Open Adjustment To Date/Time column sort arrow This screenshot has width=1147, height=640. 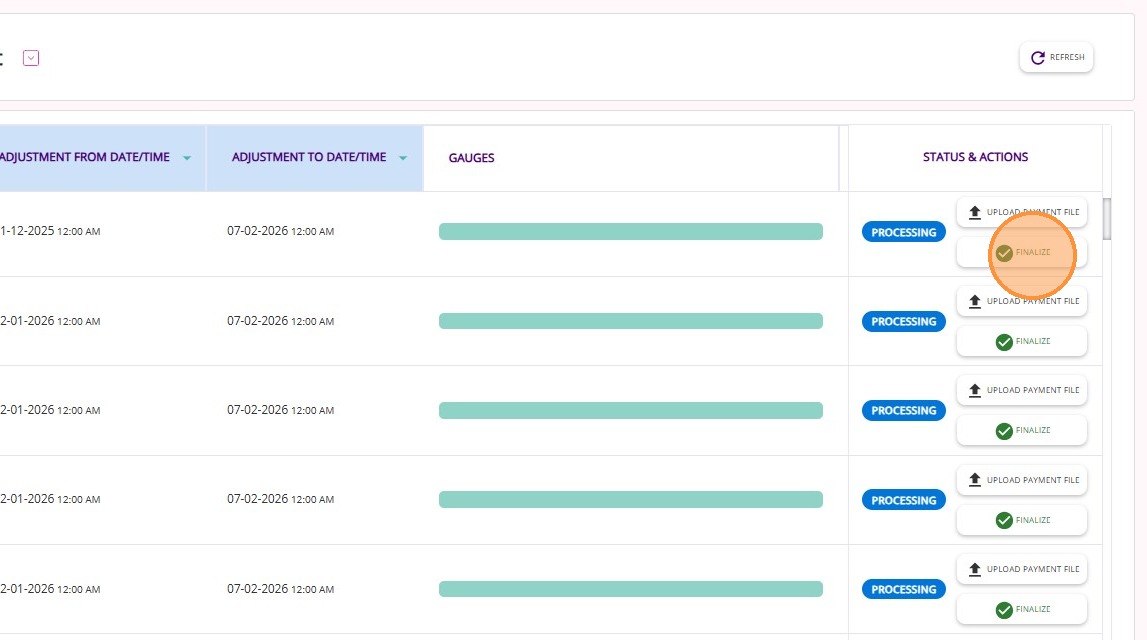[x=403, y=158]
